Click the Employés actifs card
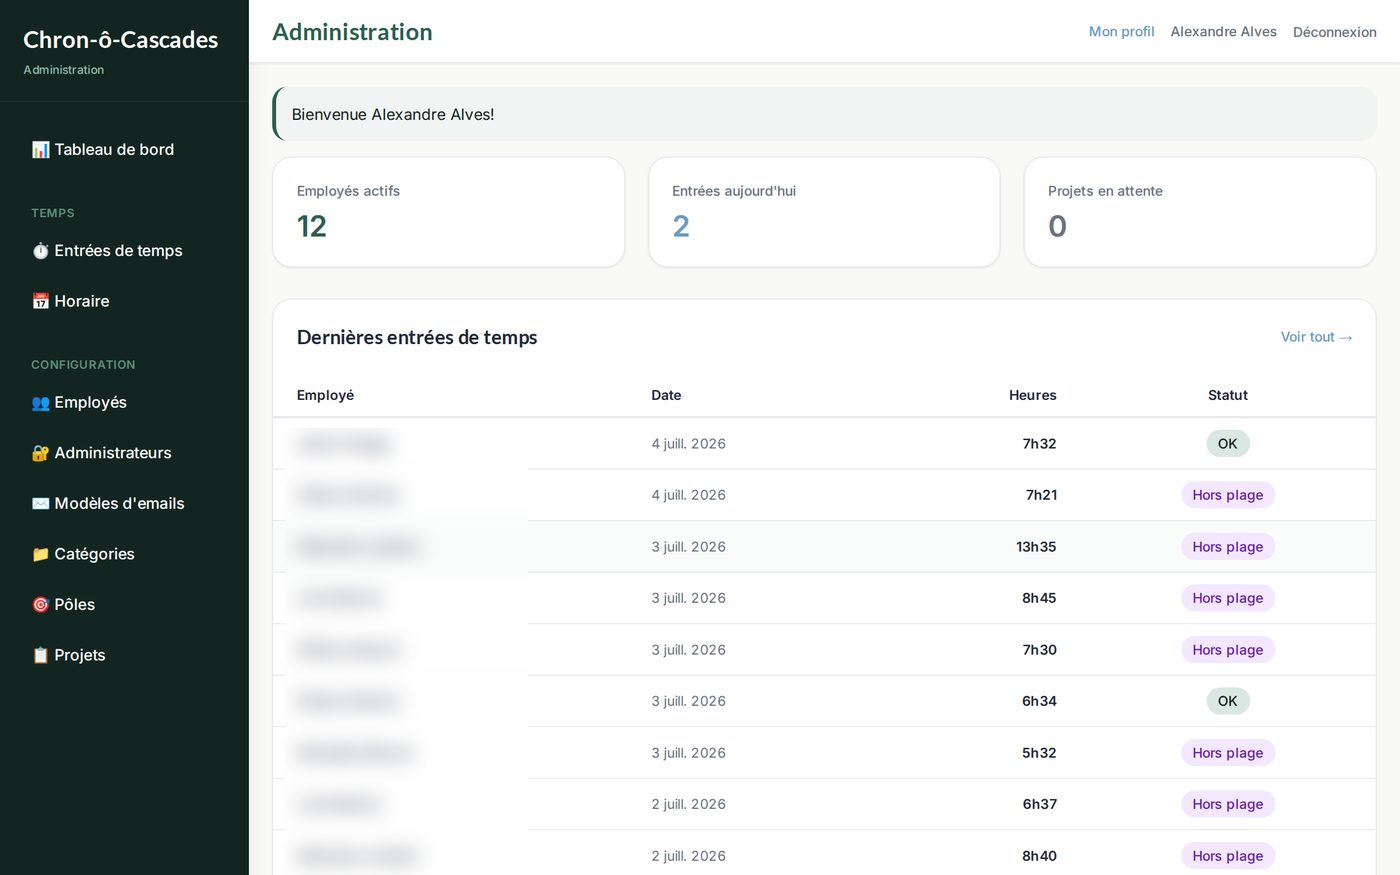 449,212
